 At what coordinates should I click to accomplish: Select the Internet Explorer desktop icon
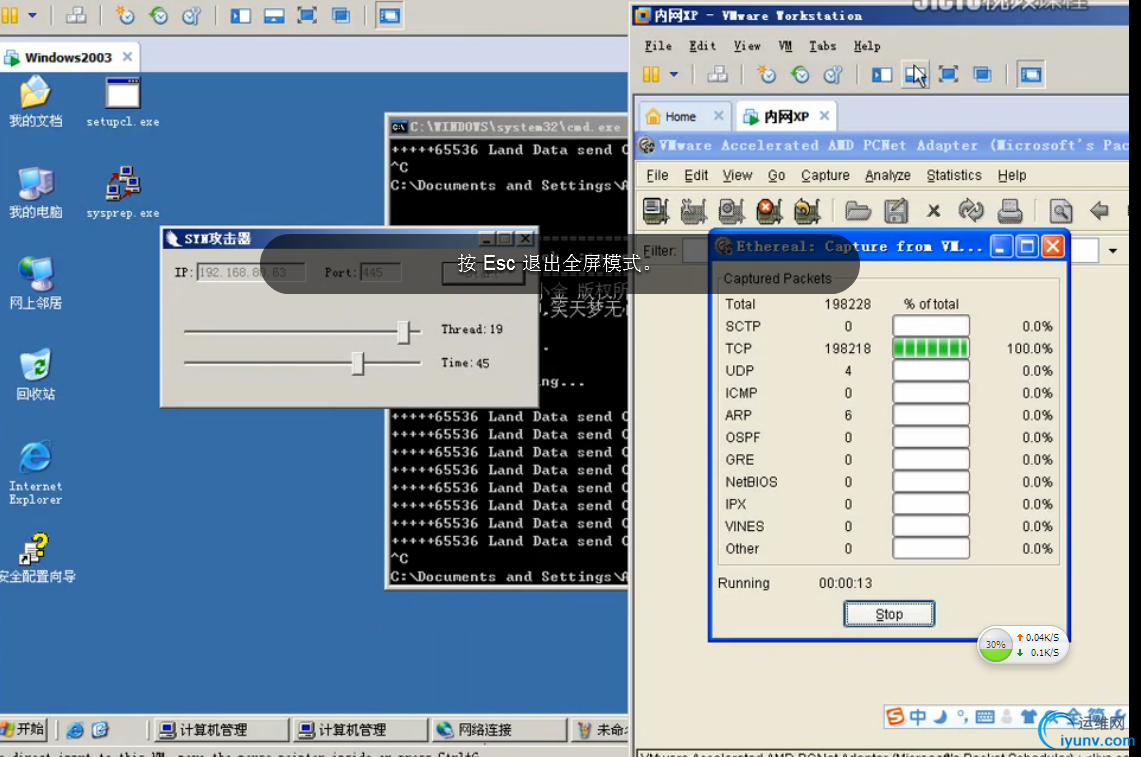[x=35, y=472]
